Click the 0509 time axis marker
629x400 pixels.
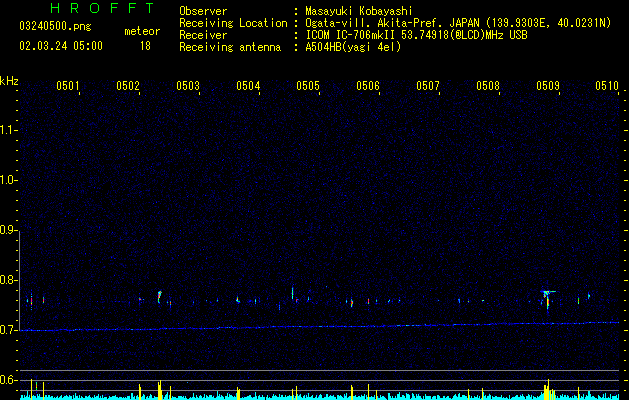click(x=548, y=86)
